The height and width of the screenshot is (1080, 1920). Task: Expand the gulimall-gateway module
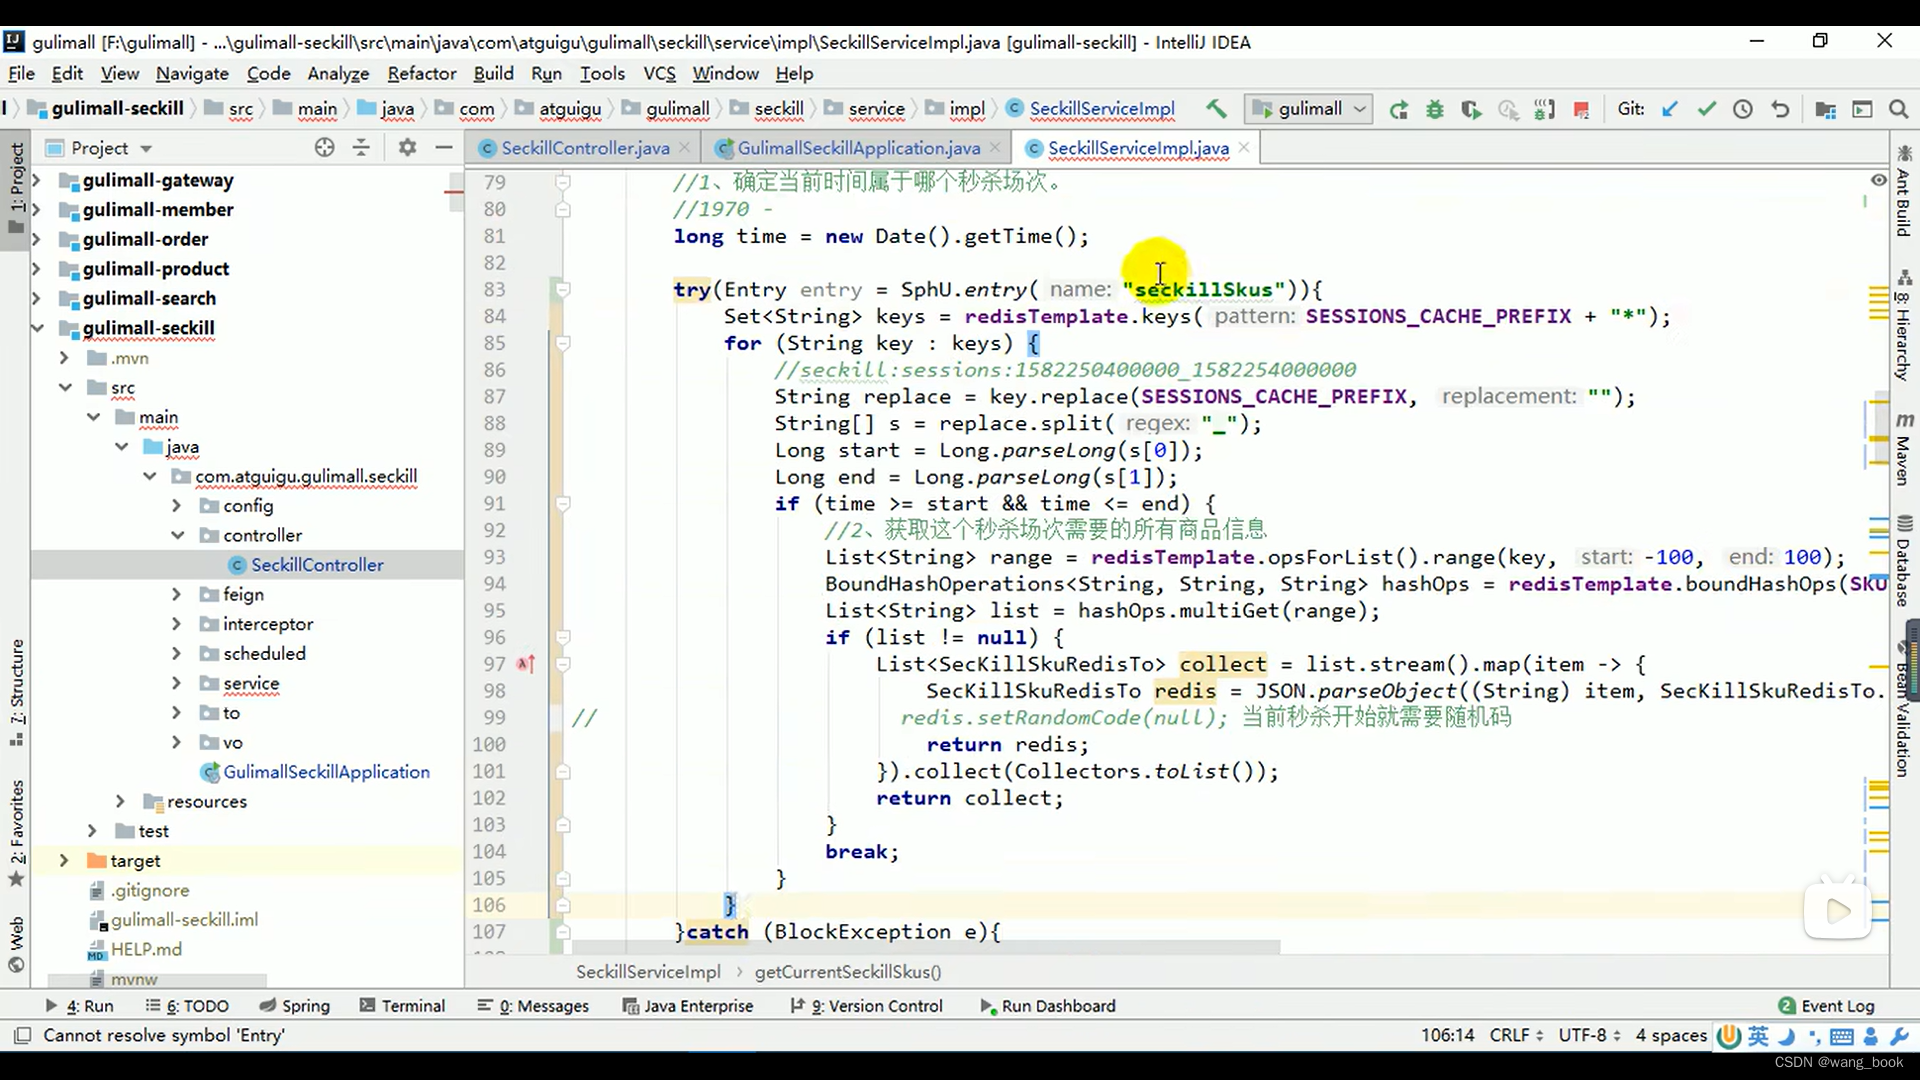(x=37, y=181)
